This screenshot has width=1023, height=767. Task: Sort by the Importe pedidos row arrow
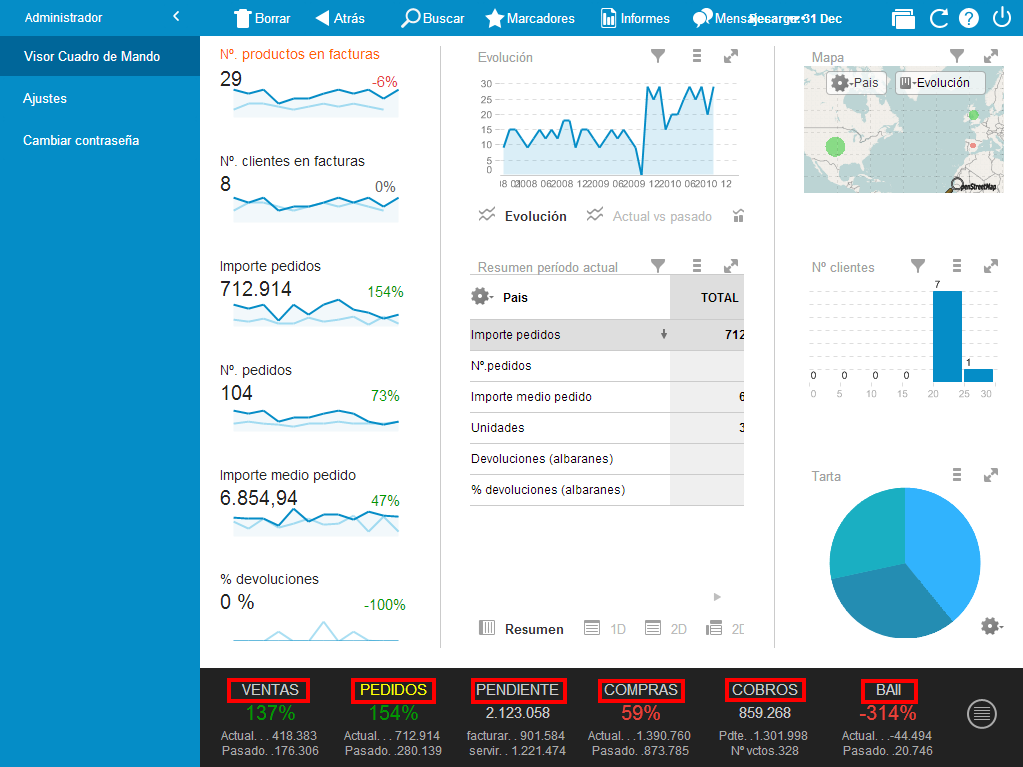tap(663, 335)
